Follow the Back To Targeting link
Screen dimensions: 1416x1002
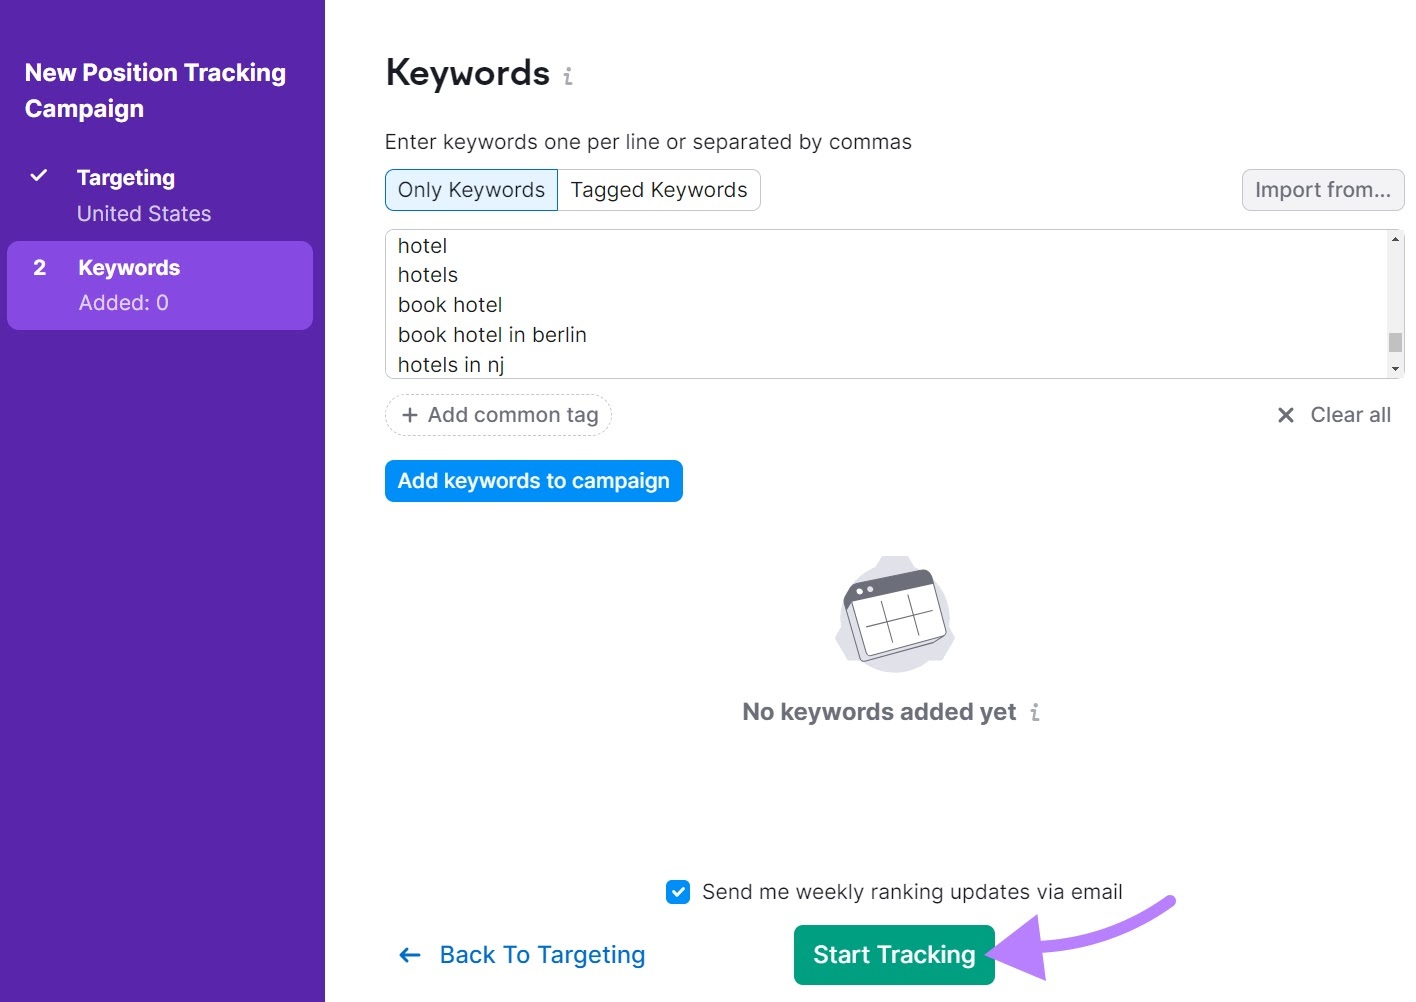542,955
